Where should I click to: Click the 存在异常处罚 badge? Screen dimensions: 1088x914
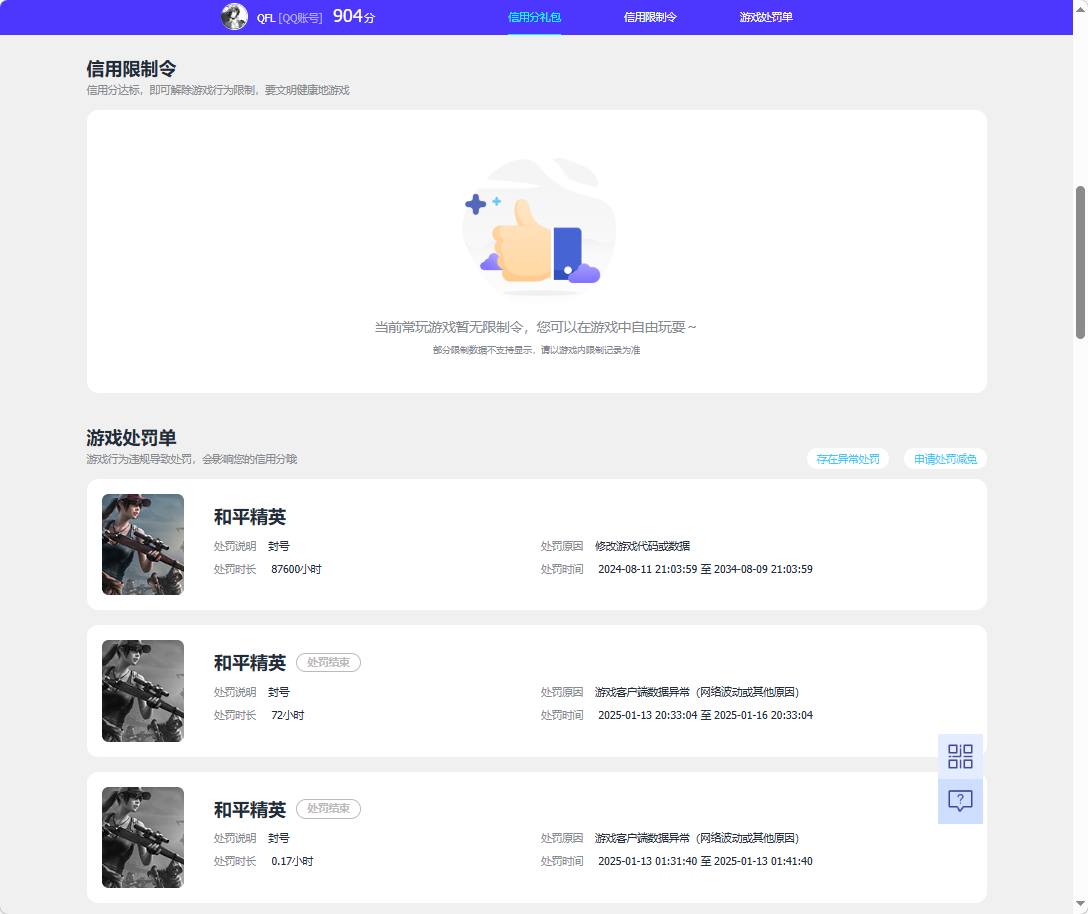tap(847, 458)
